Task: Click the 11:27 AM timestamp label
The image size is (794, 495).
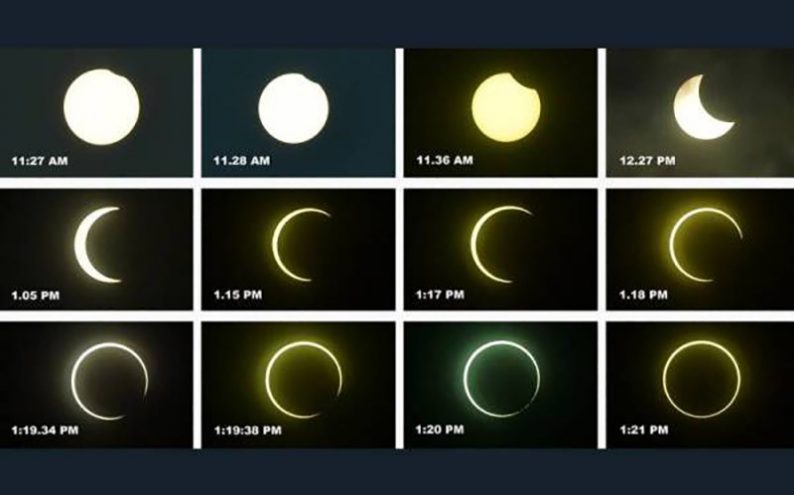Action: tap(39, 161)
